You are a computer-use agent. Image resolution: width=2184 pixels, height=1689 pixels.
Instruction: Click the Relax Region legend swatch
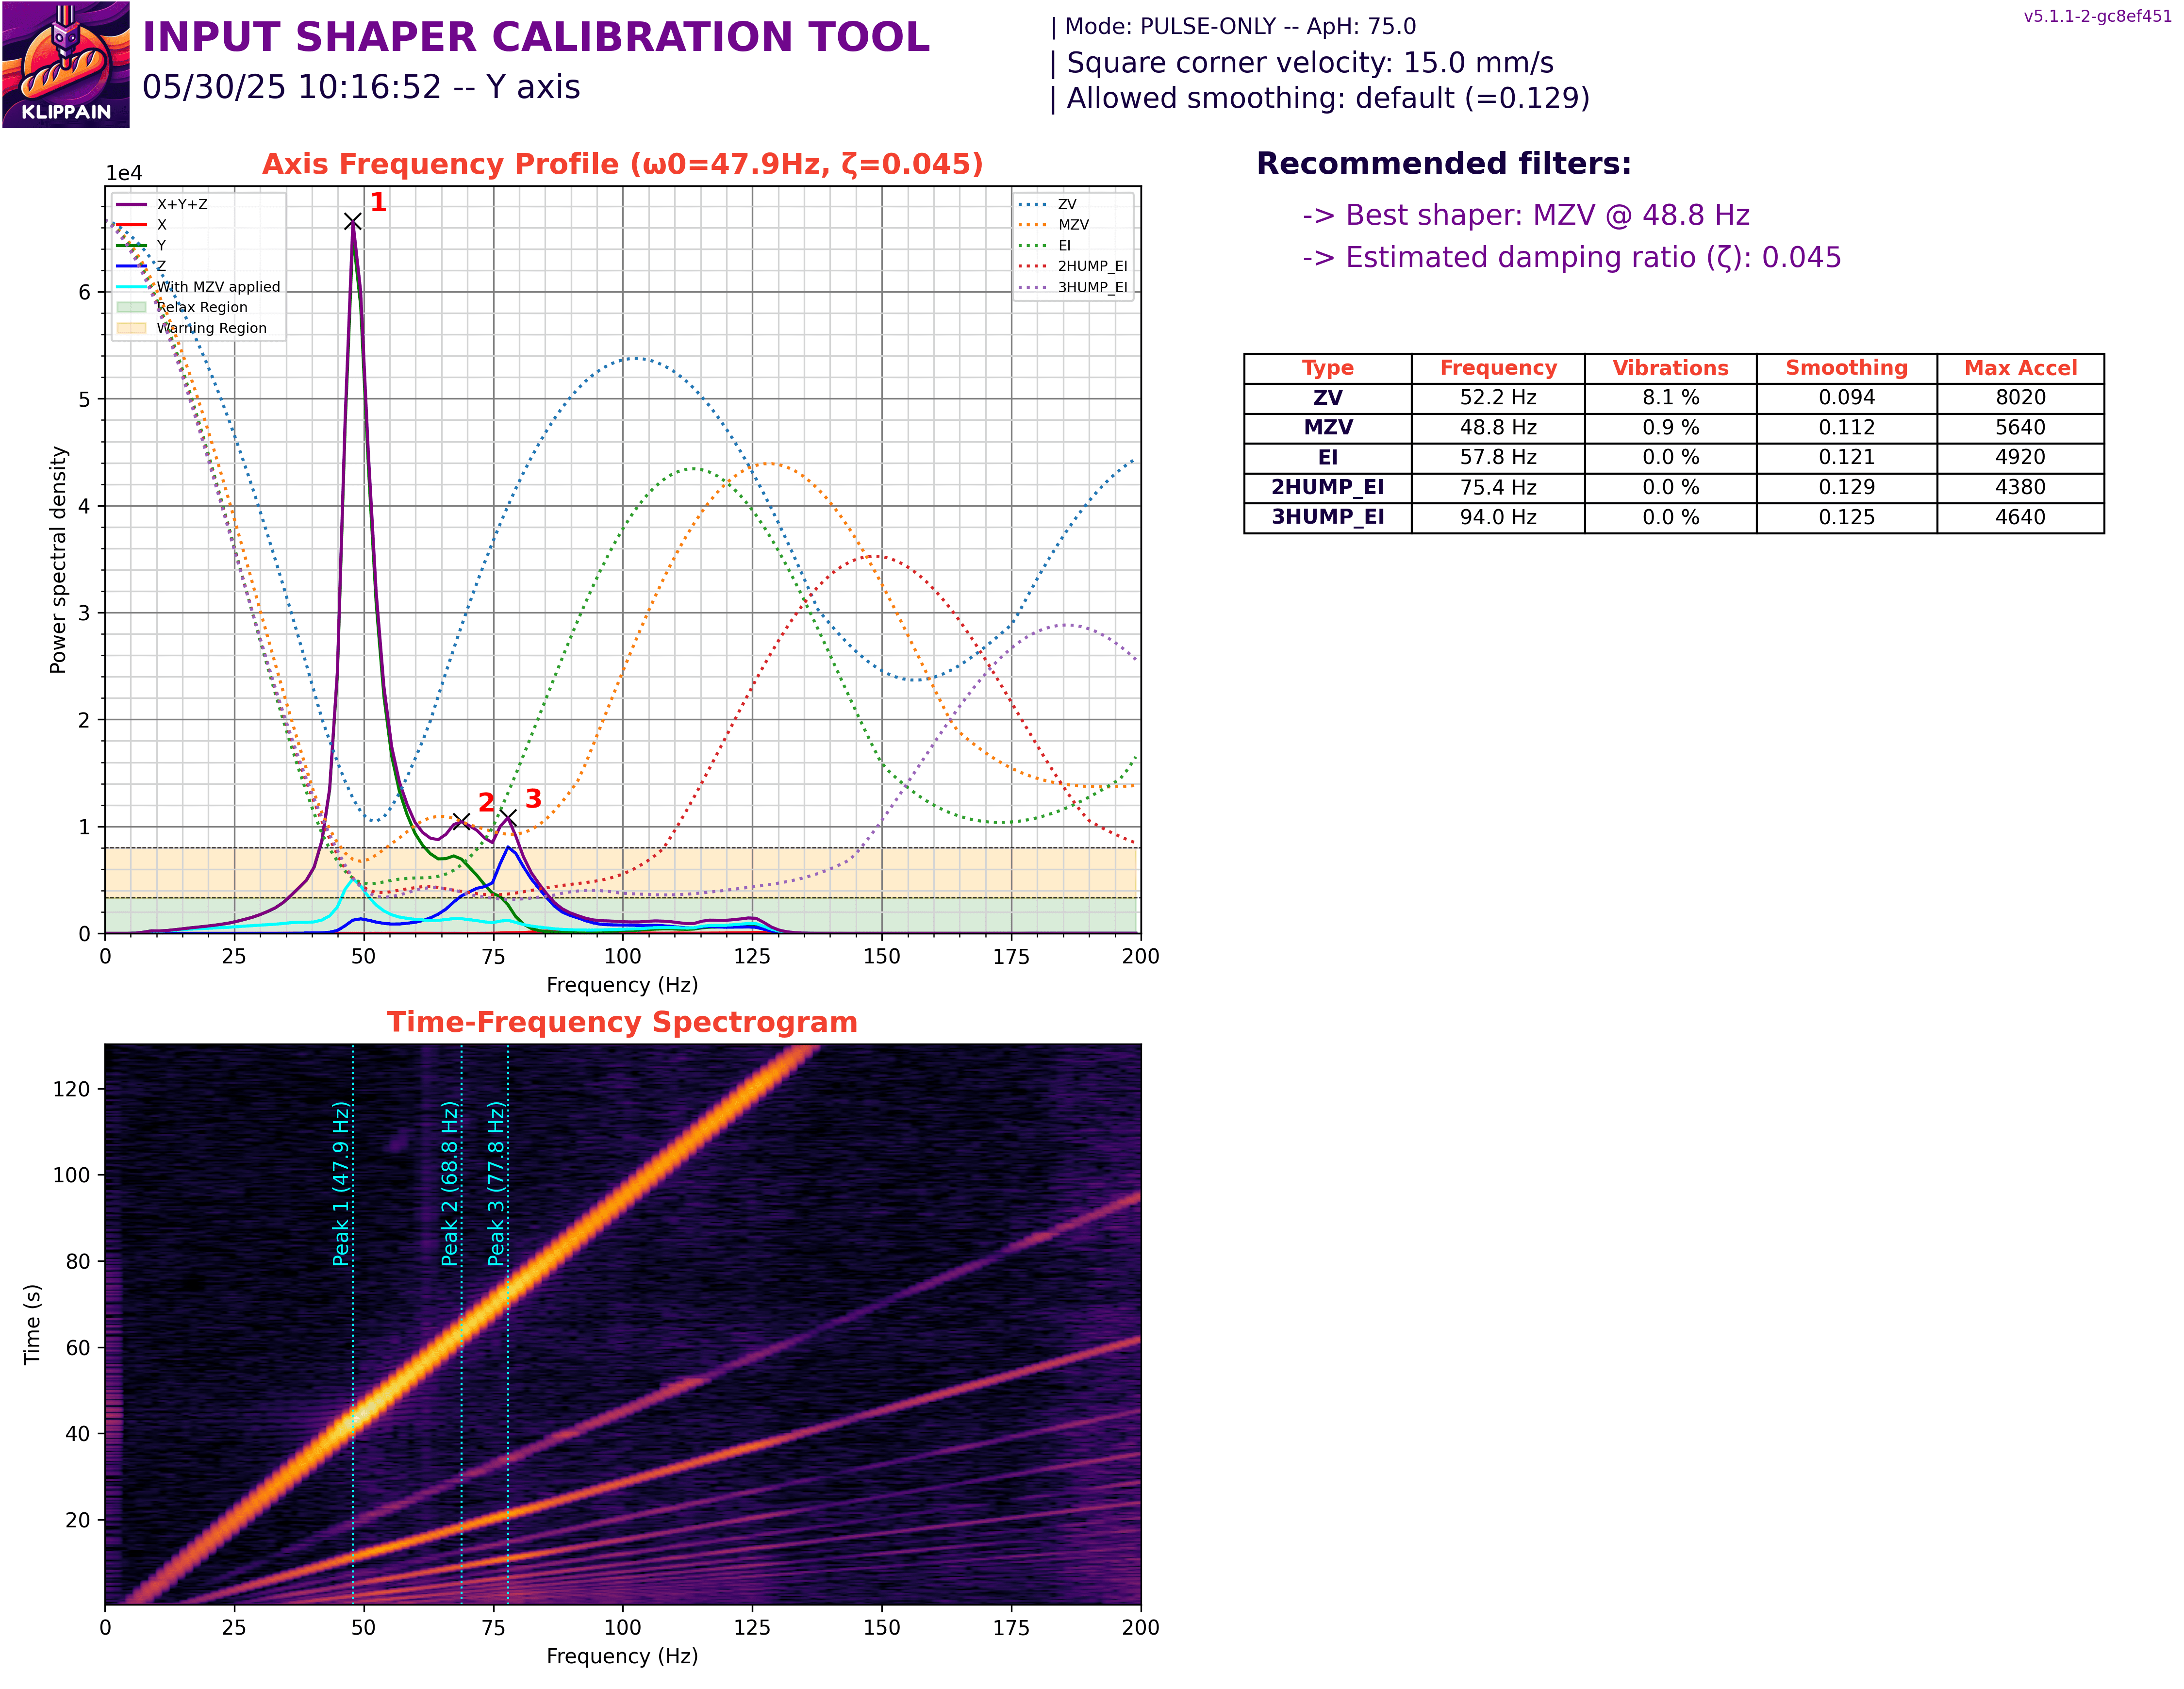pyautogui.click(x=131, y=307)
